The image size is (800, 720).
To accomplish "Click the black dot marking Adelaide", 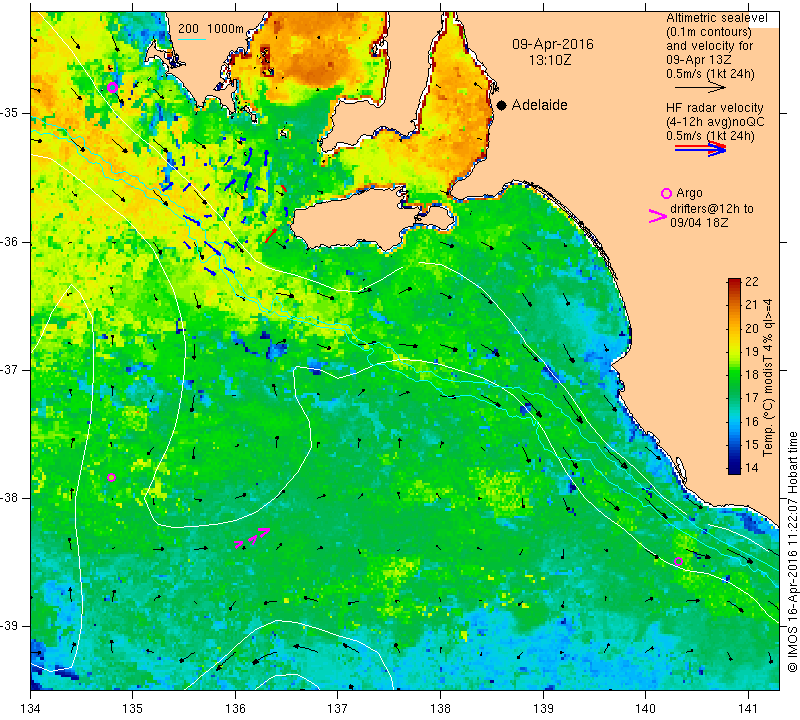I will [x=502, y=105].
